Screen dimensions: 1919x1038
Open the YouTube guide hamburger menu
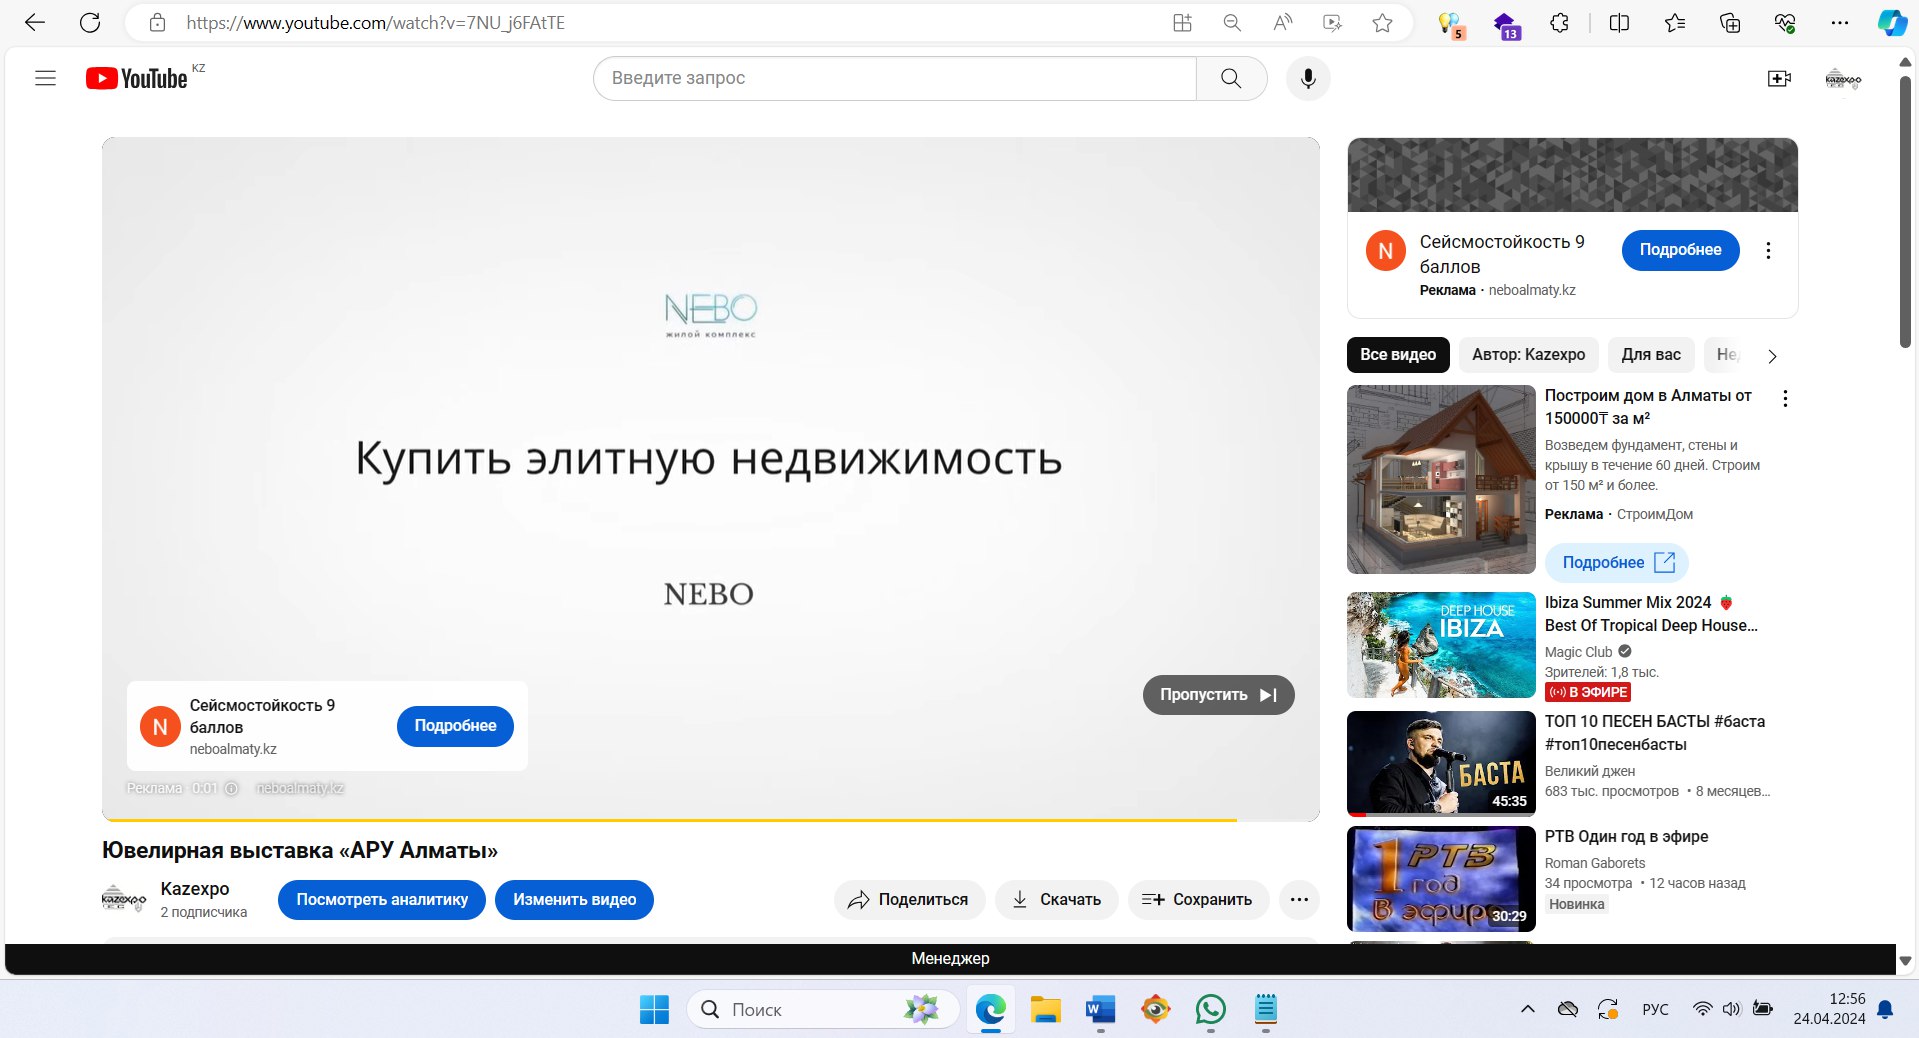click(x=45, y=78)
